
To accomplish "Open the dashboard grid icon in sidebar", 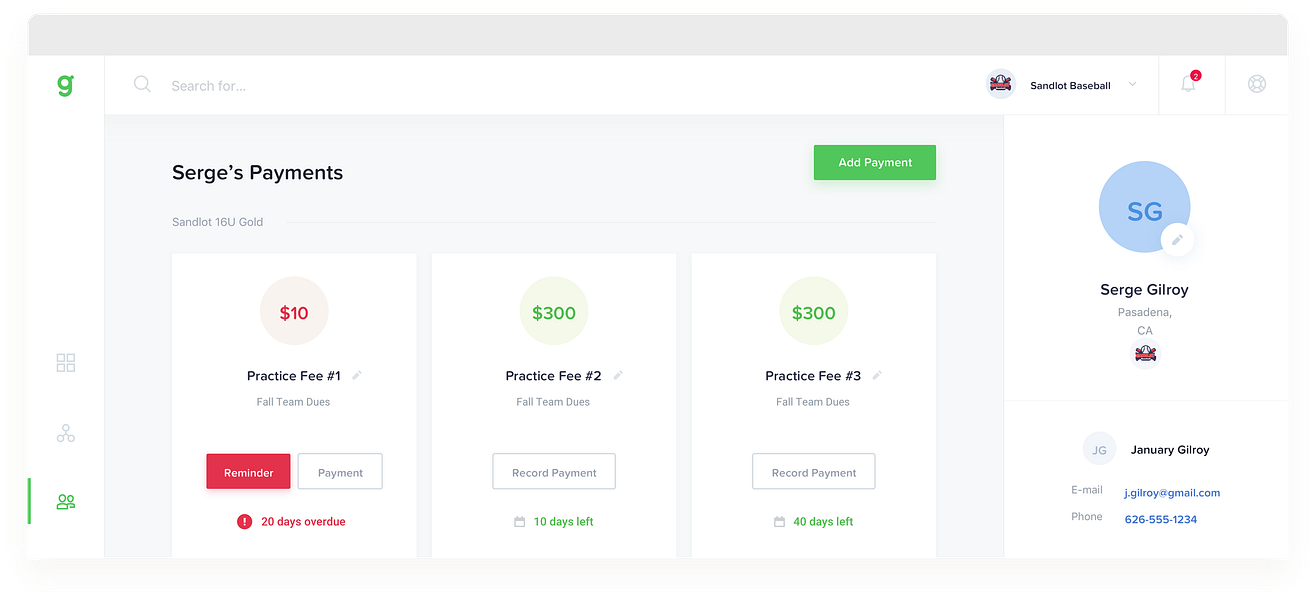I will (66, 363).
